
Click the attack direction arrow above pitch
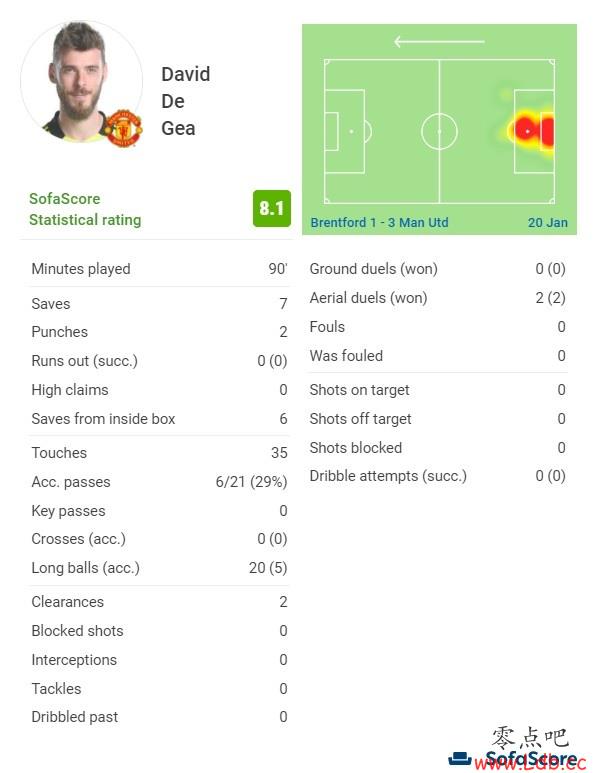coord(439,42)
